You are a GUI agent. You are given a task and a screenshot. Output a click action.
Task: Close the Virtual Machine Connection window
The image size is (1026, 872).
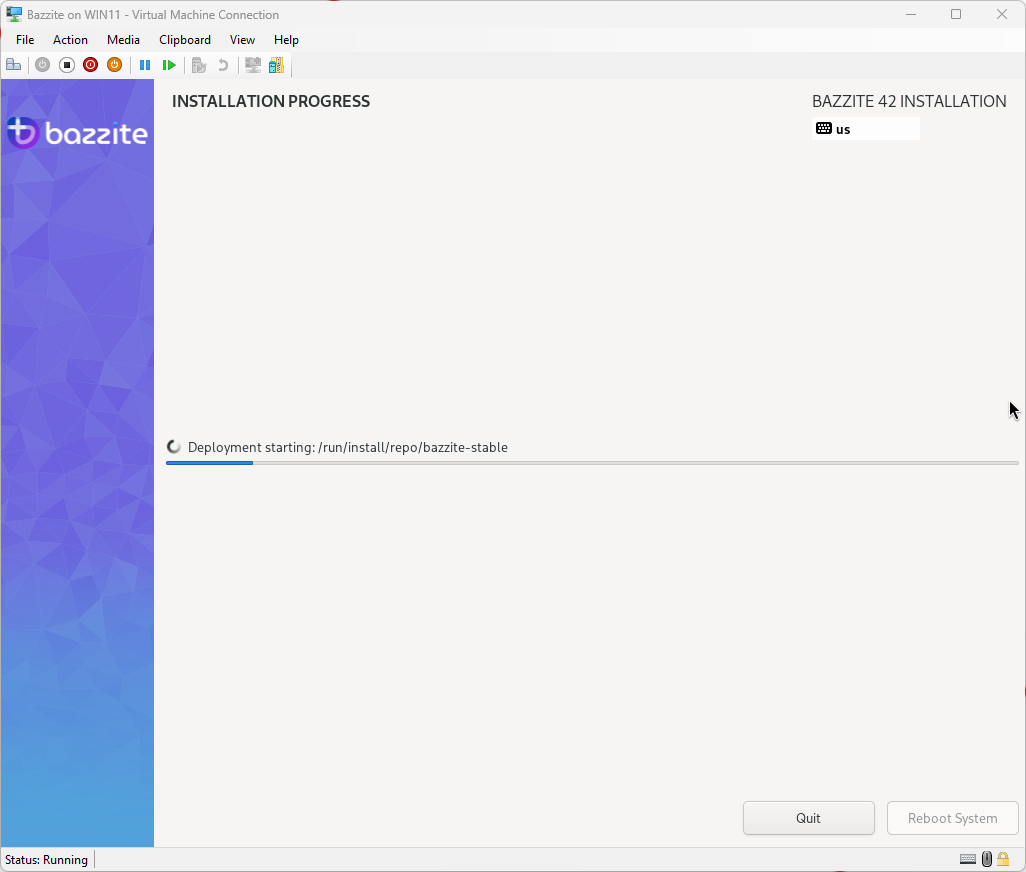[1002, 14]
